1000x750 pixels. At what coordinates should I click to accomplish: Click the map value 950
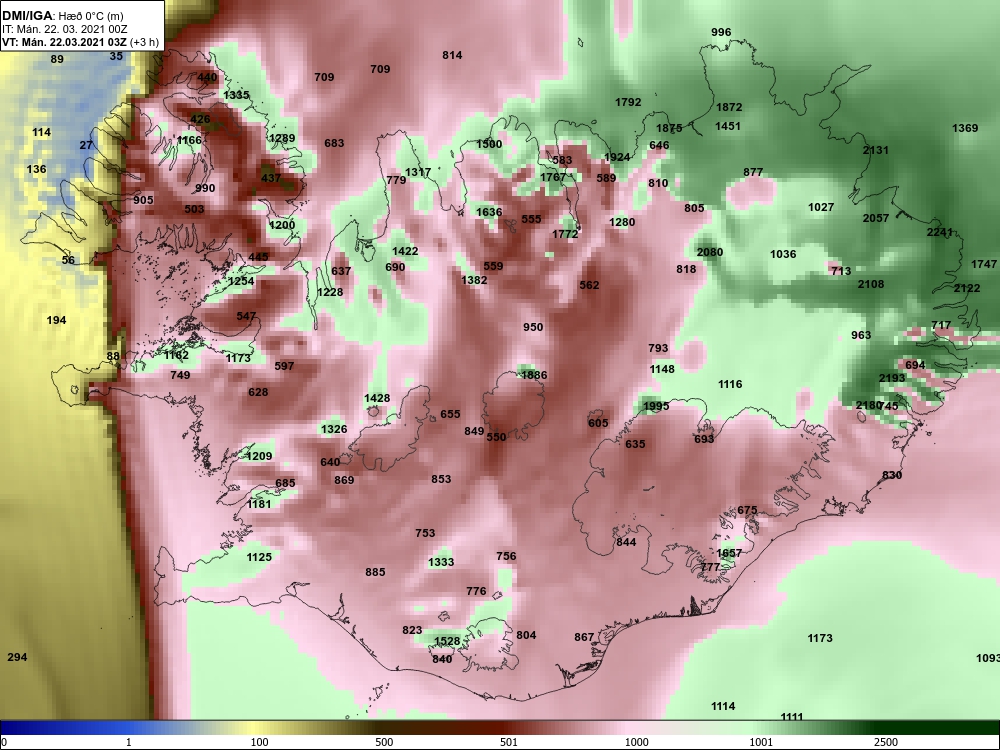[x=533, y=327]
